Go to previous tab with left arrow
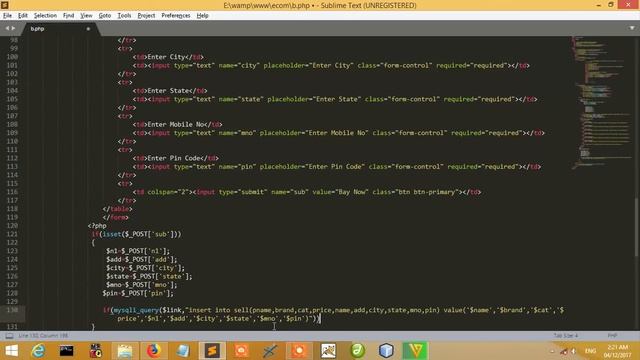The image size is (640, 360). [7, 28]
